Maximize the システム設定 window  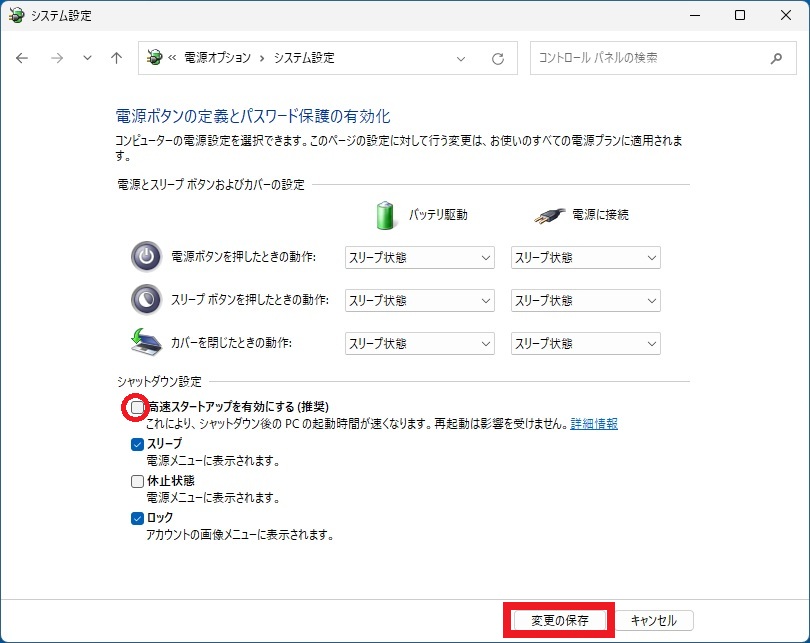click(x=740, y=15)
